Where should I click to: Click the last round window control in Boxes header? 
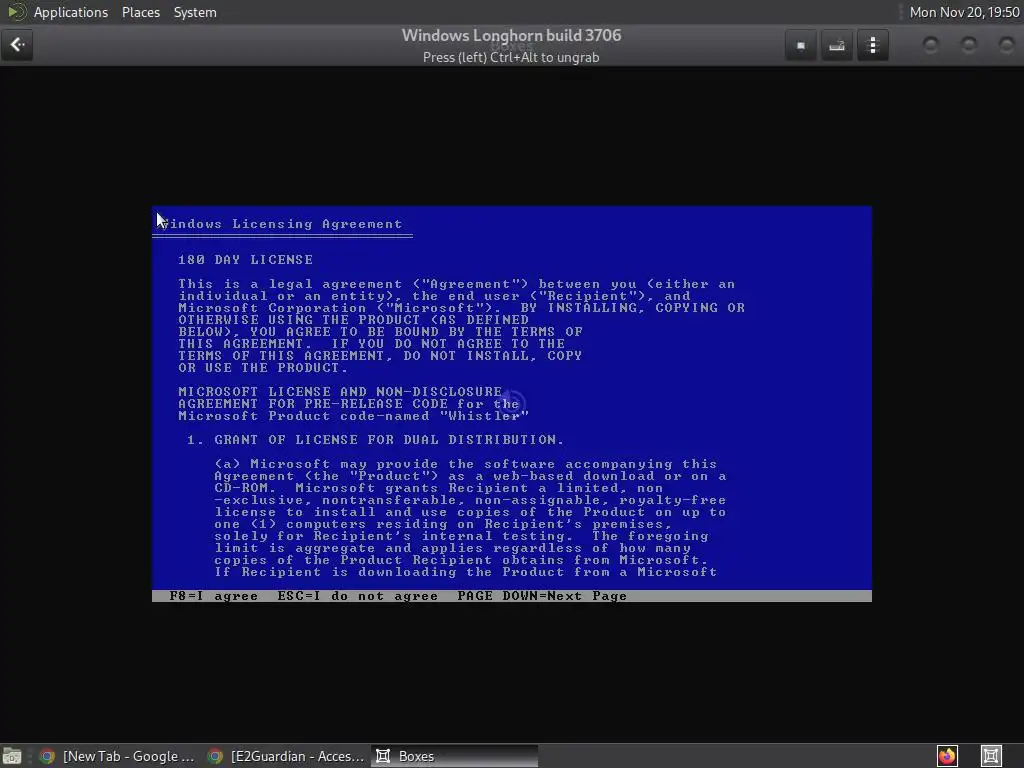tap(1006, 44)
